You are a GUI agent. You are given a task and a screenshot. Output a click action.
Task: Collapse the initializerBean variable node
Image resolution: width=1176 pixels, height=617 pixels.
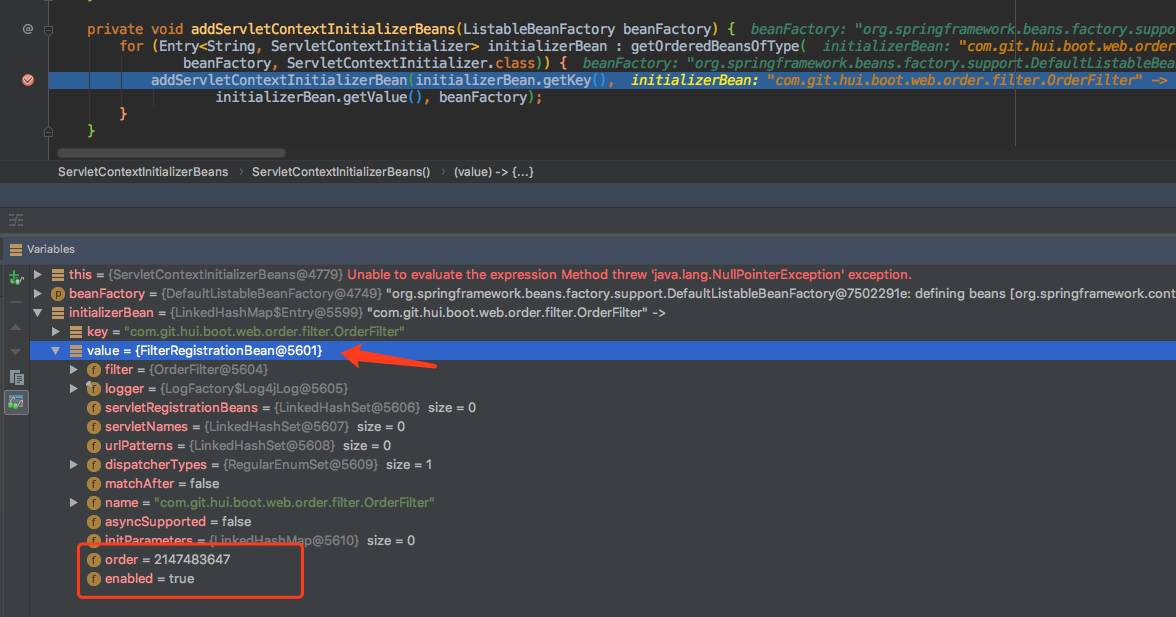pyautogui.click(x=38, y=313)
